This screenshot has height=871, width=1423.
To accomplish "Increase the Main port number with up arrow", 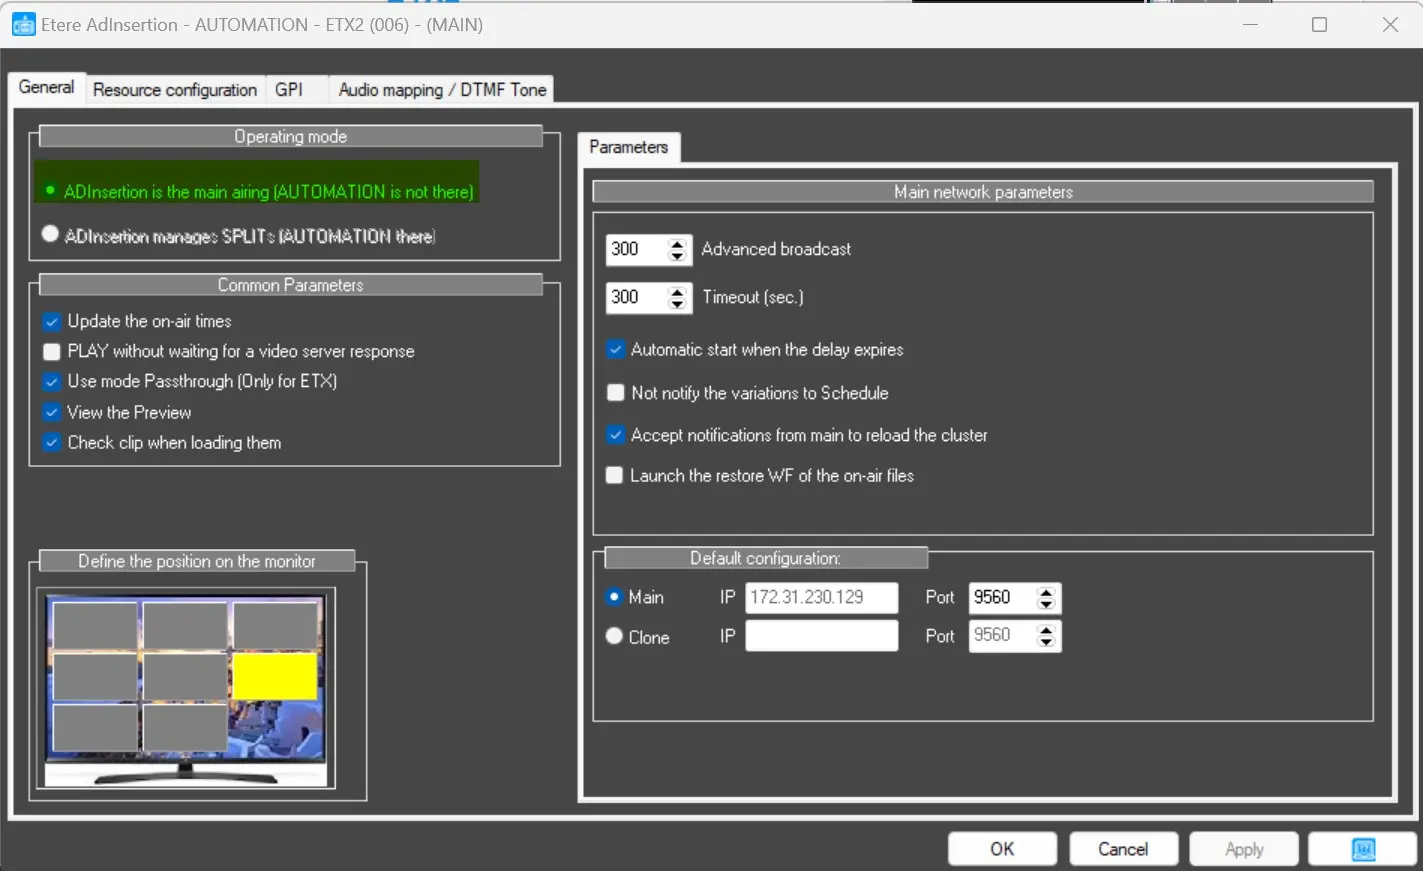I will 1046,591.
